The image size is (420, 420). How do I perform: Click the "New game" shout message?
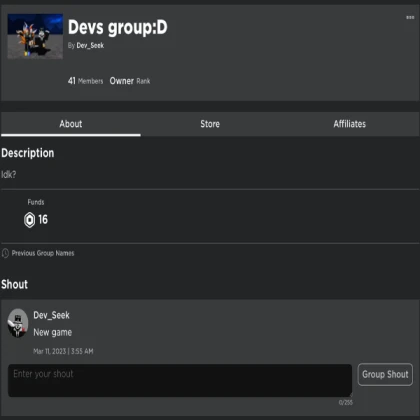(x=52, y=332)
